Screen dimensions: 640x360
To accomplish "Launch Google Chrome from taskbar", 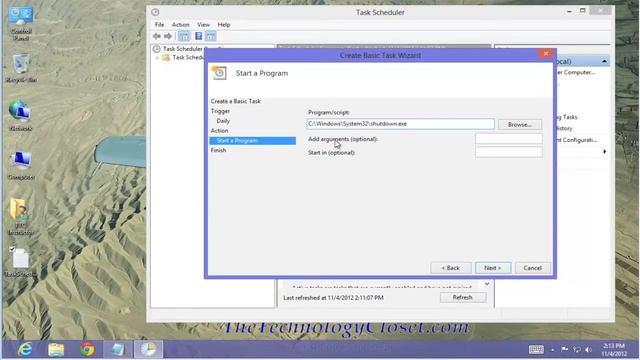I will [x=87, y=349].
